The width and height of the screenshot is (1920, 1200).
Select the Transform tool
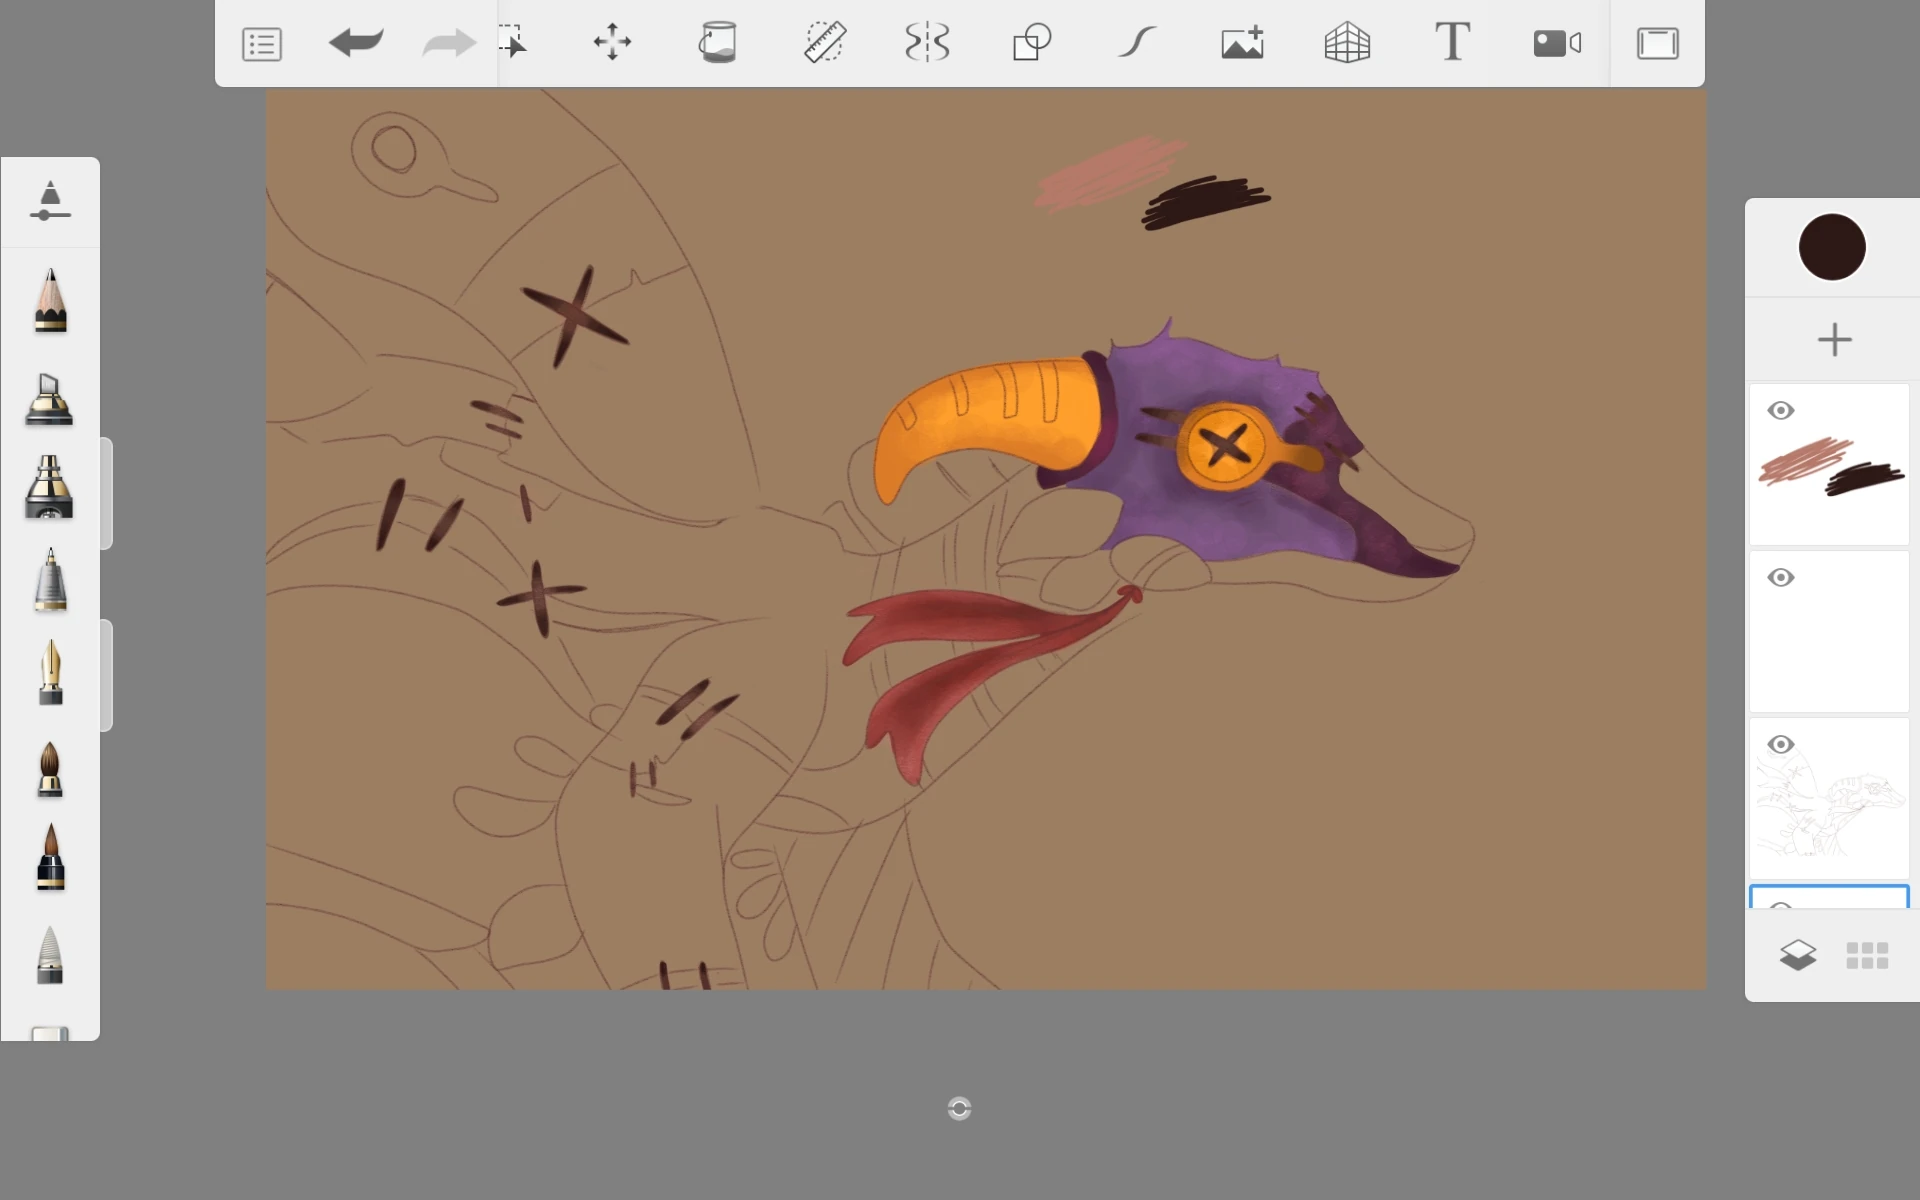coord(611,43)
